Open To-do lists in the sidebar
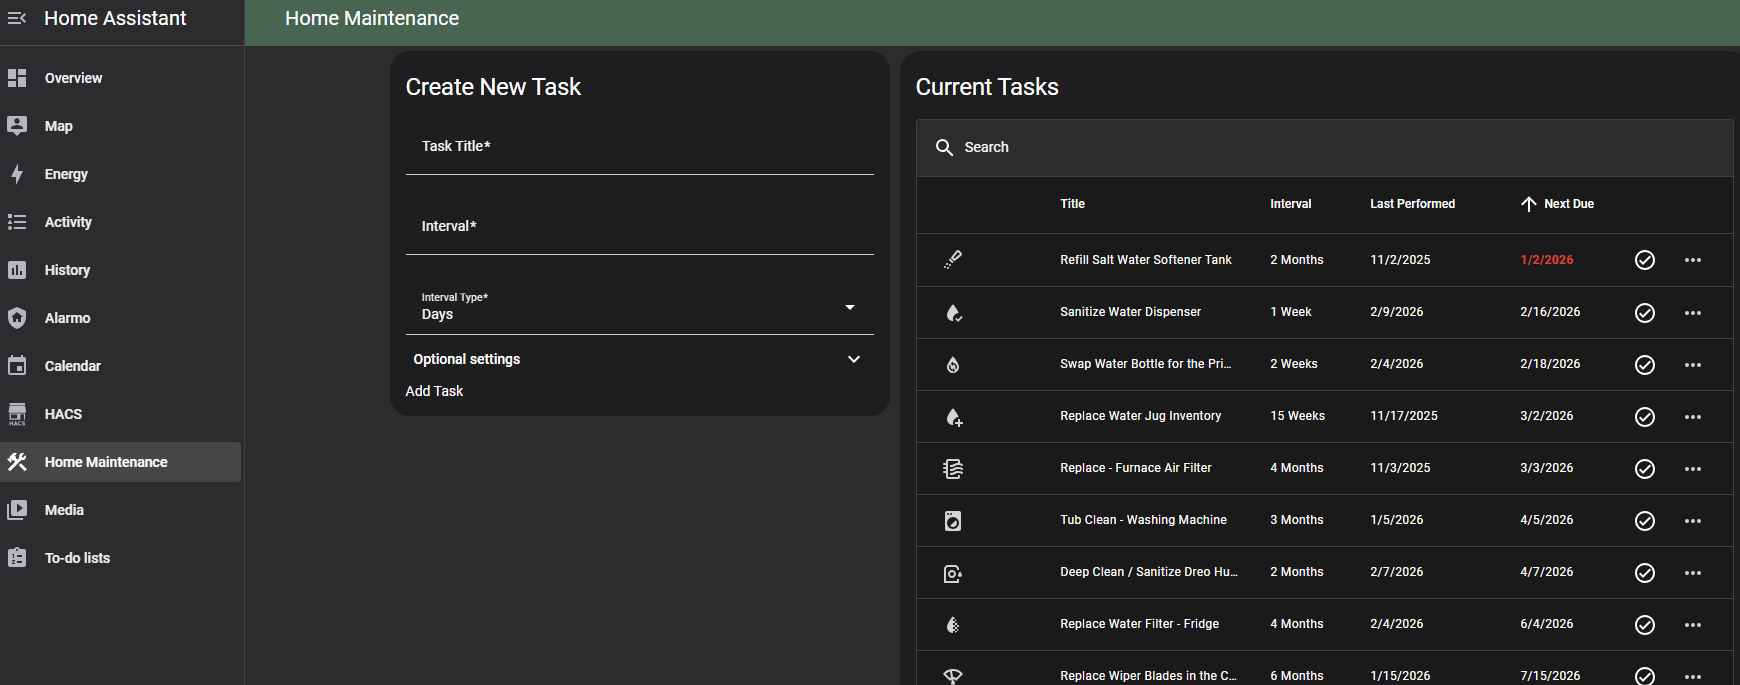 [x=77, y=558]
